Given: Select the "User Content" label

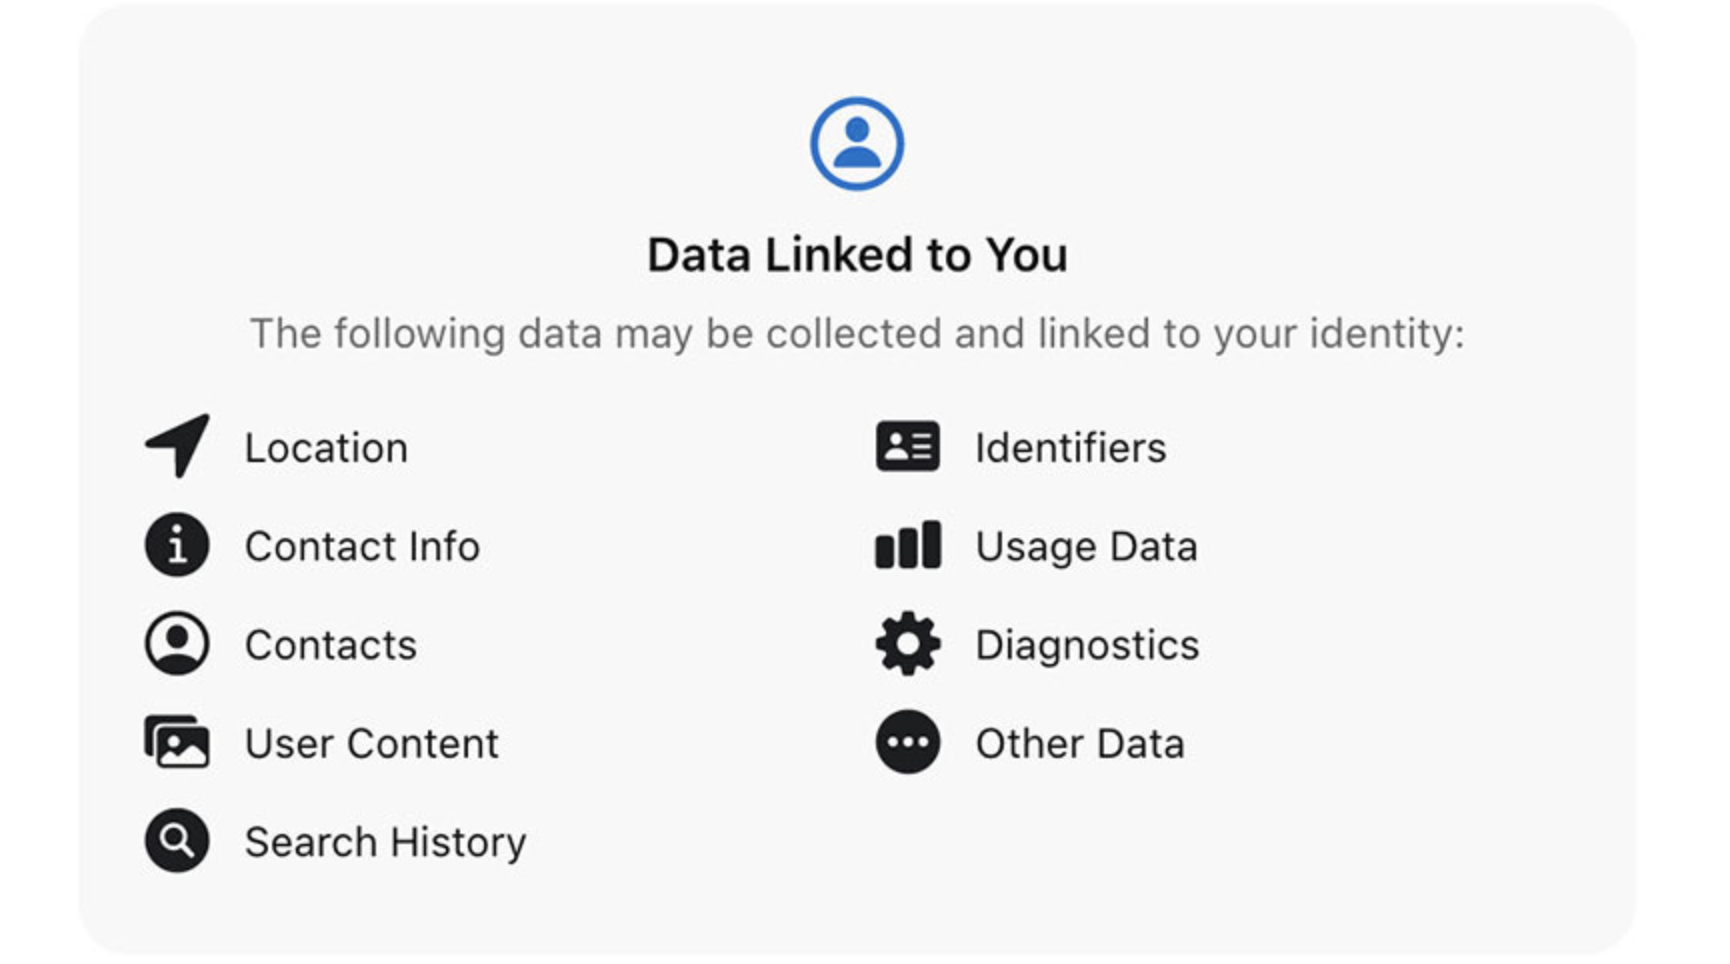Looking at the screenshot, I should [x=371, y=744].
